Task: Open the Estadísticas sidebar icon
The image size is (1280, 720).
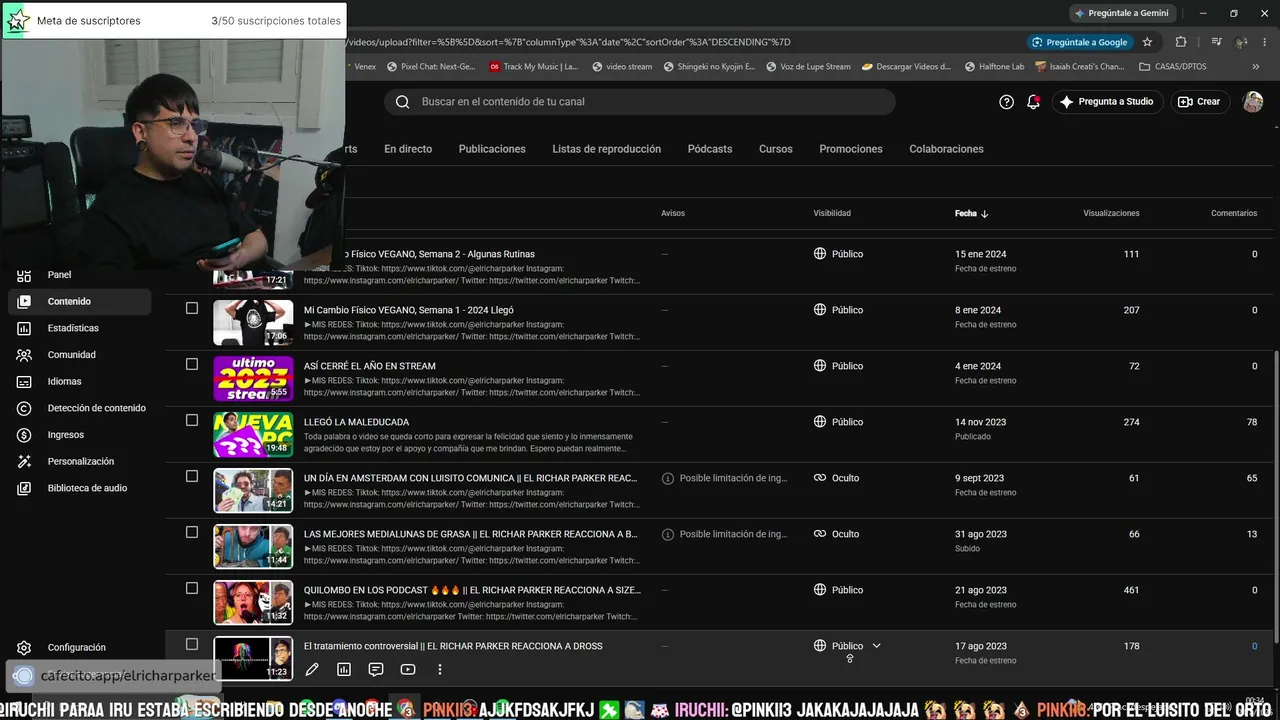Action: pyautogui.click(x=25, y=328)
